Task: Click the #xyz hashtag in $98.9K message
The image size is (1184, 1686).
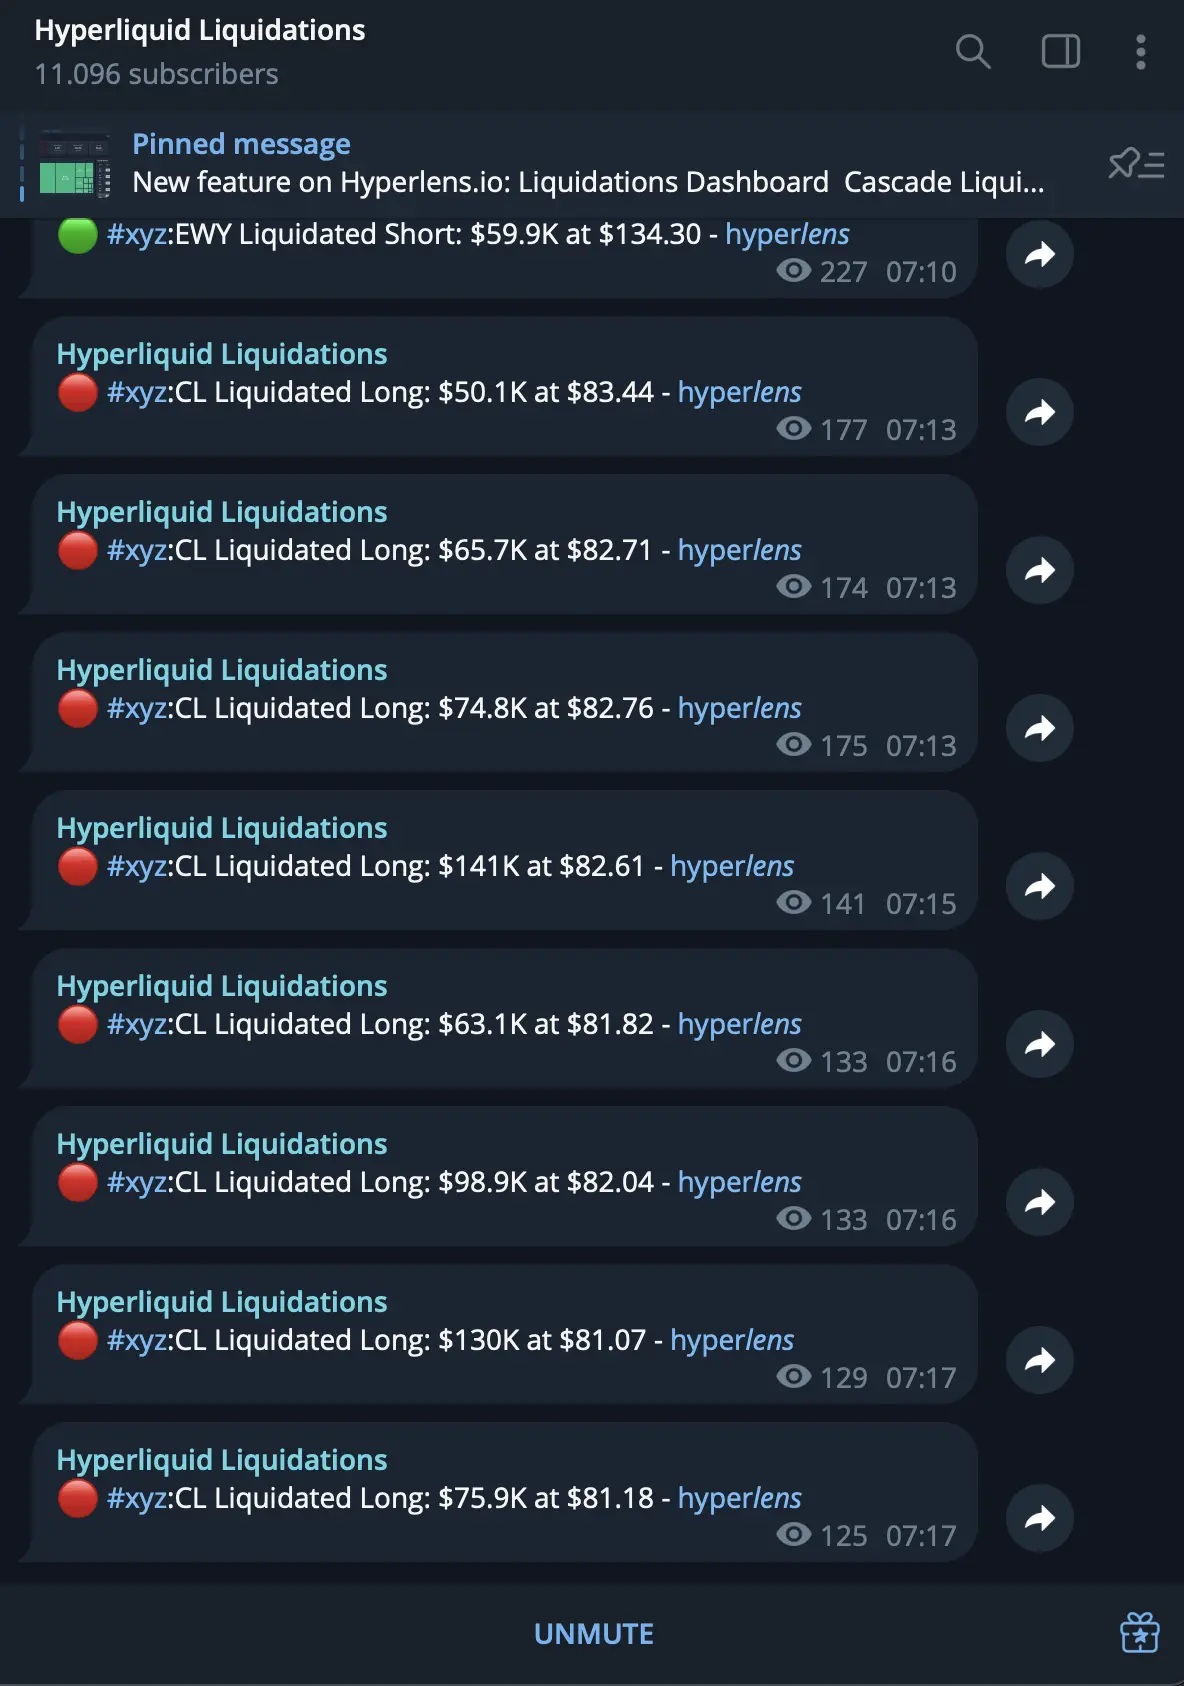Action: 137,1182
